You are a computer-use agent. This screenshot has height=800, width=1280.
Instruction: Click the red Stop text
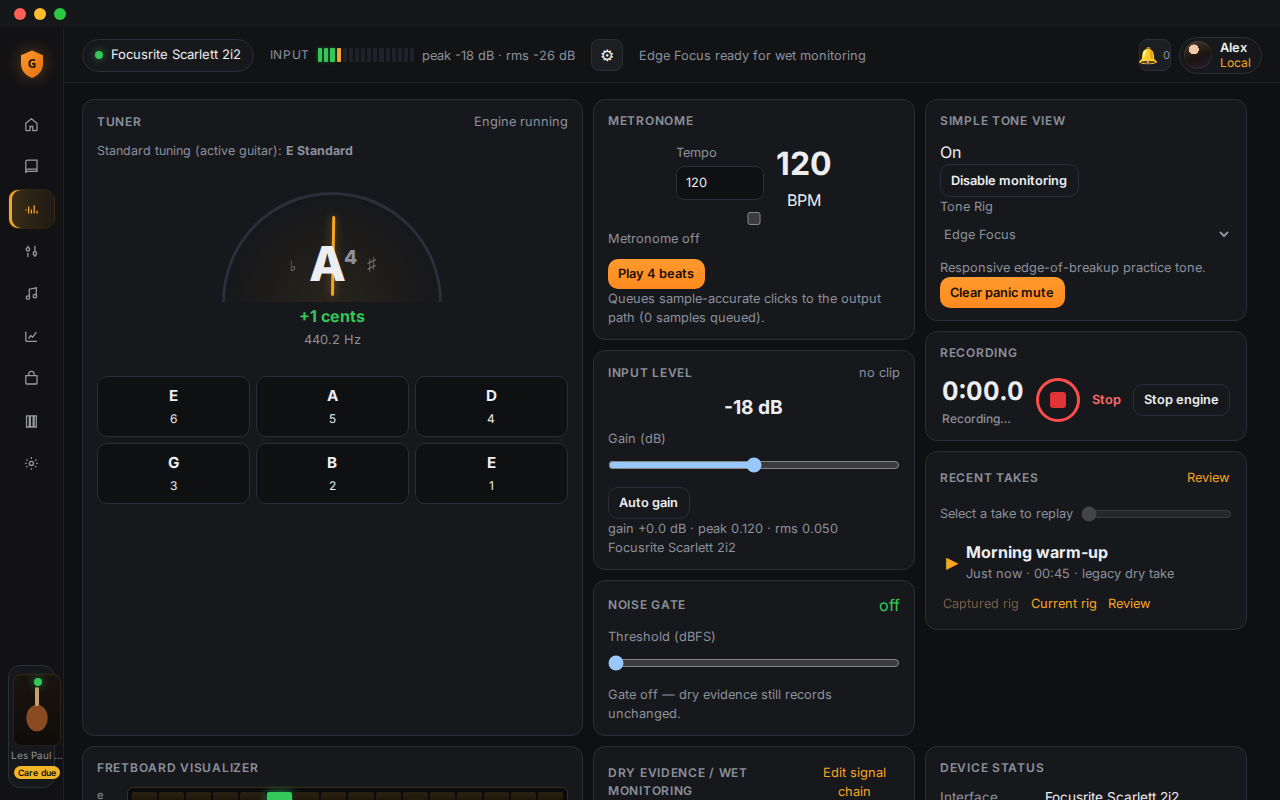(1106, 400)
